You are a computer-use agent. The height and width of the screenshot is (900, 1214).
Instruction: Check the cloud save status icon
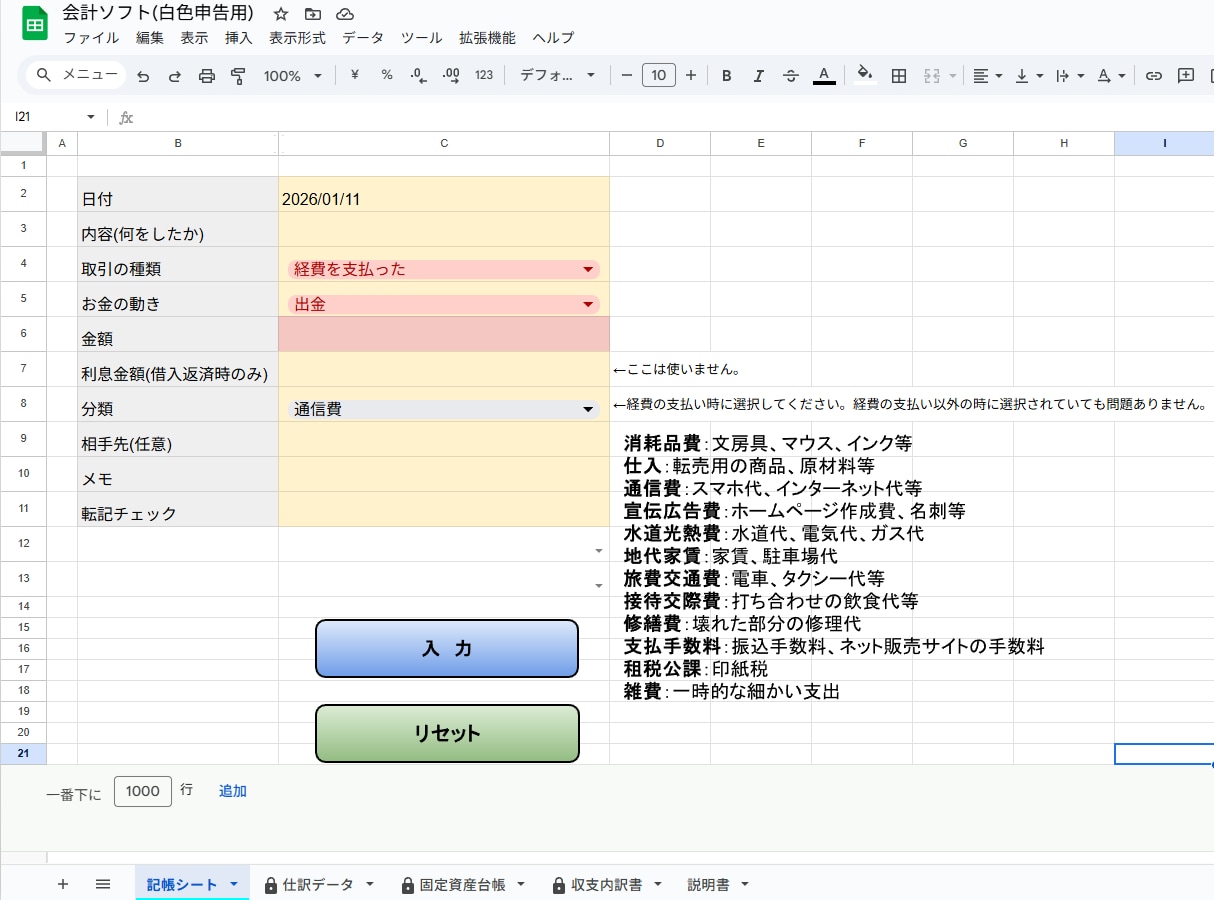point(345,14)
